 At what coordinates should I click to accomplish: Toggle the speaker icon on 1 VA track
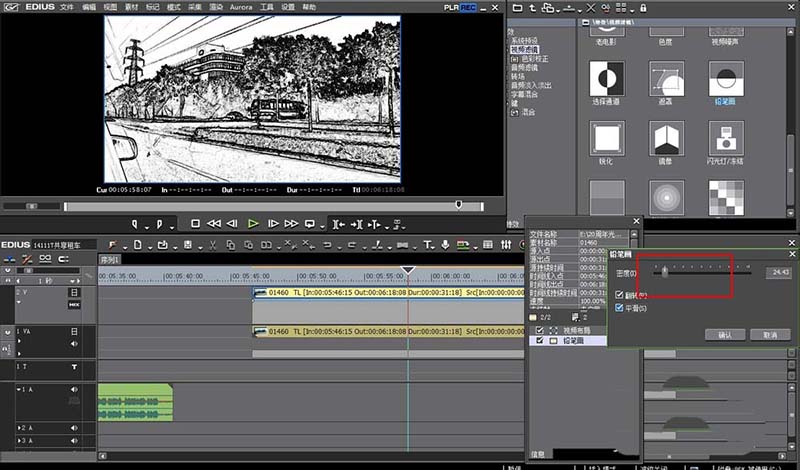(x=74, y=344)
